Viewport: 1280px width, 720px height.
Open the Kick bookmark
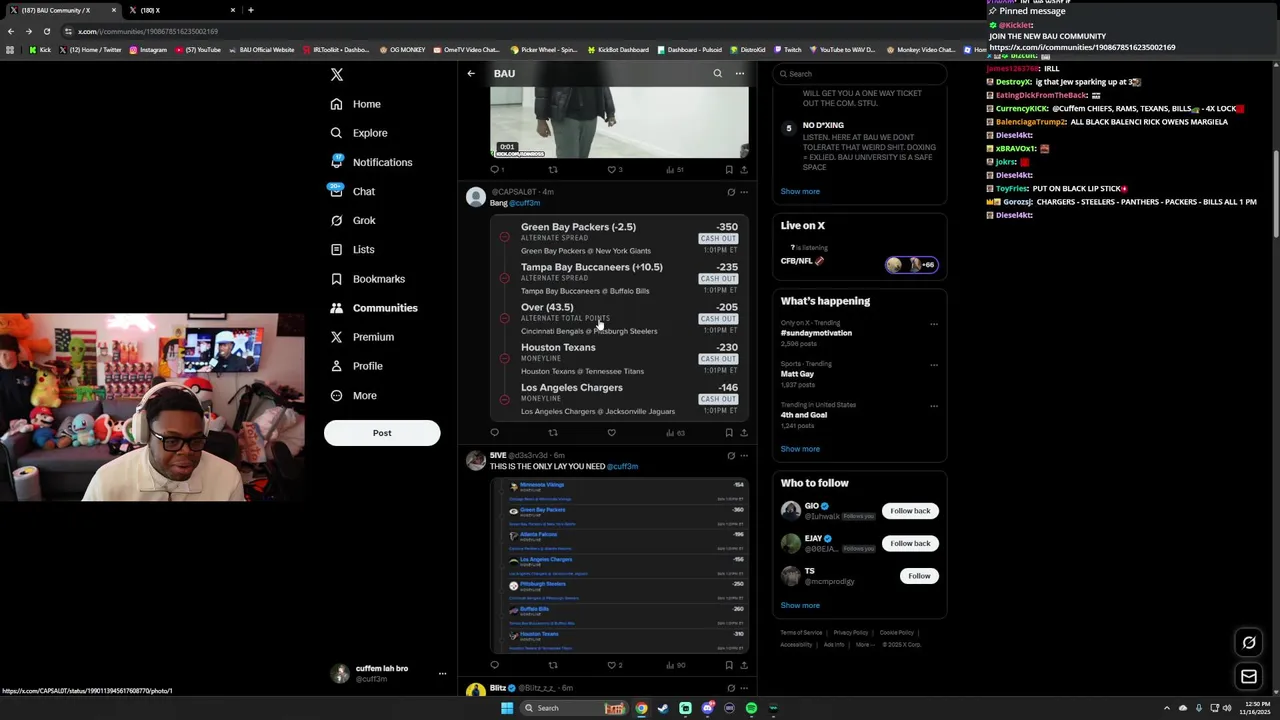40,50
